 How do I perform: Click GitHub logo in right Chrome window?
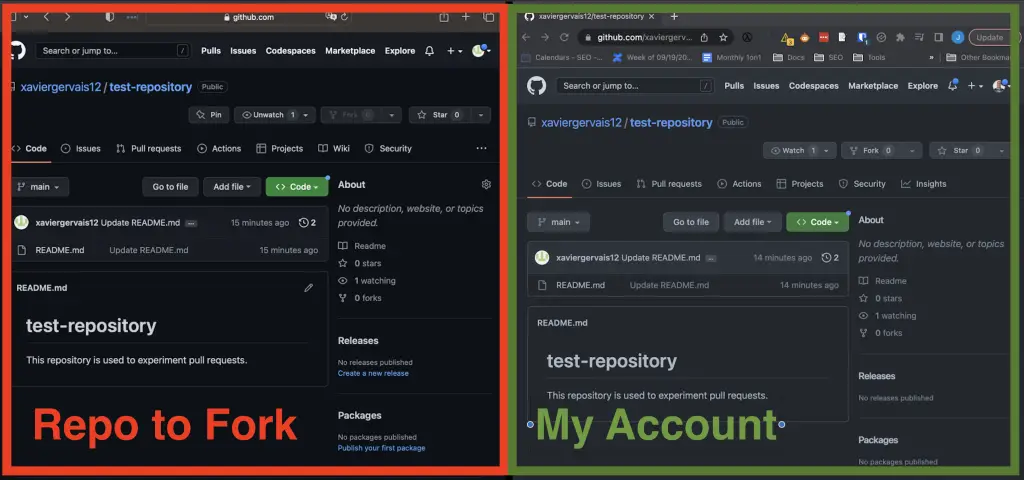point(536,86)
